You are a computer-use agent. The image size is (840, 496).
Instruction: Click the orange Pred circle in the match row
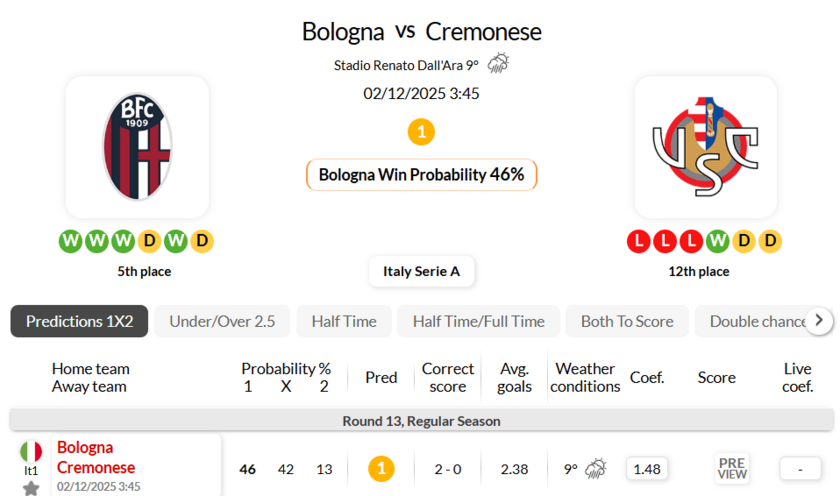[x=381, y=468]
